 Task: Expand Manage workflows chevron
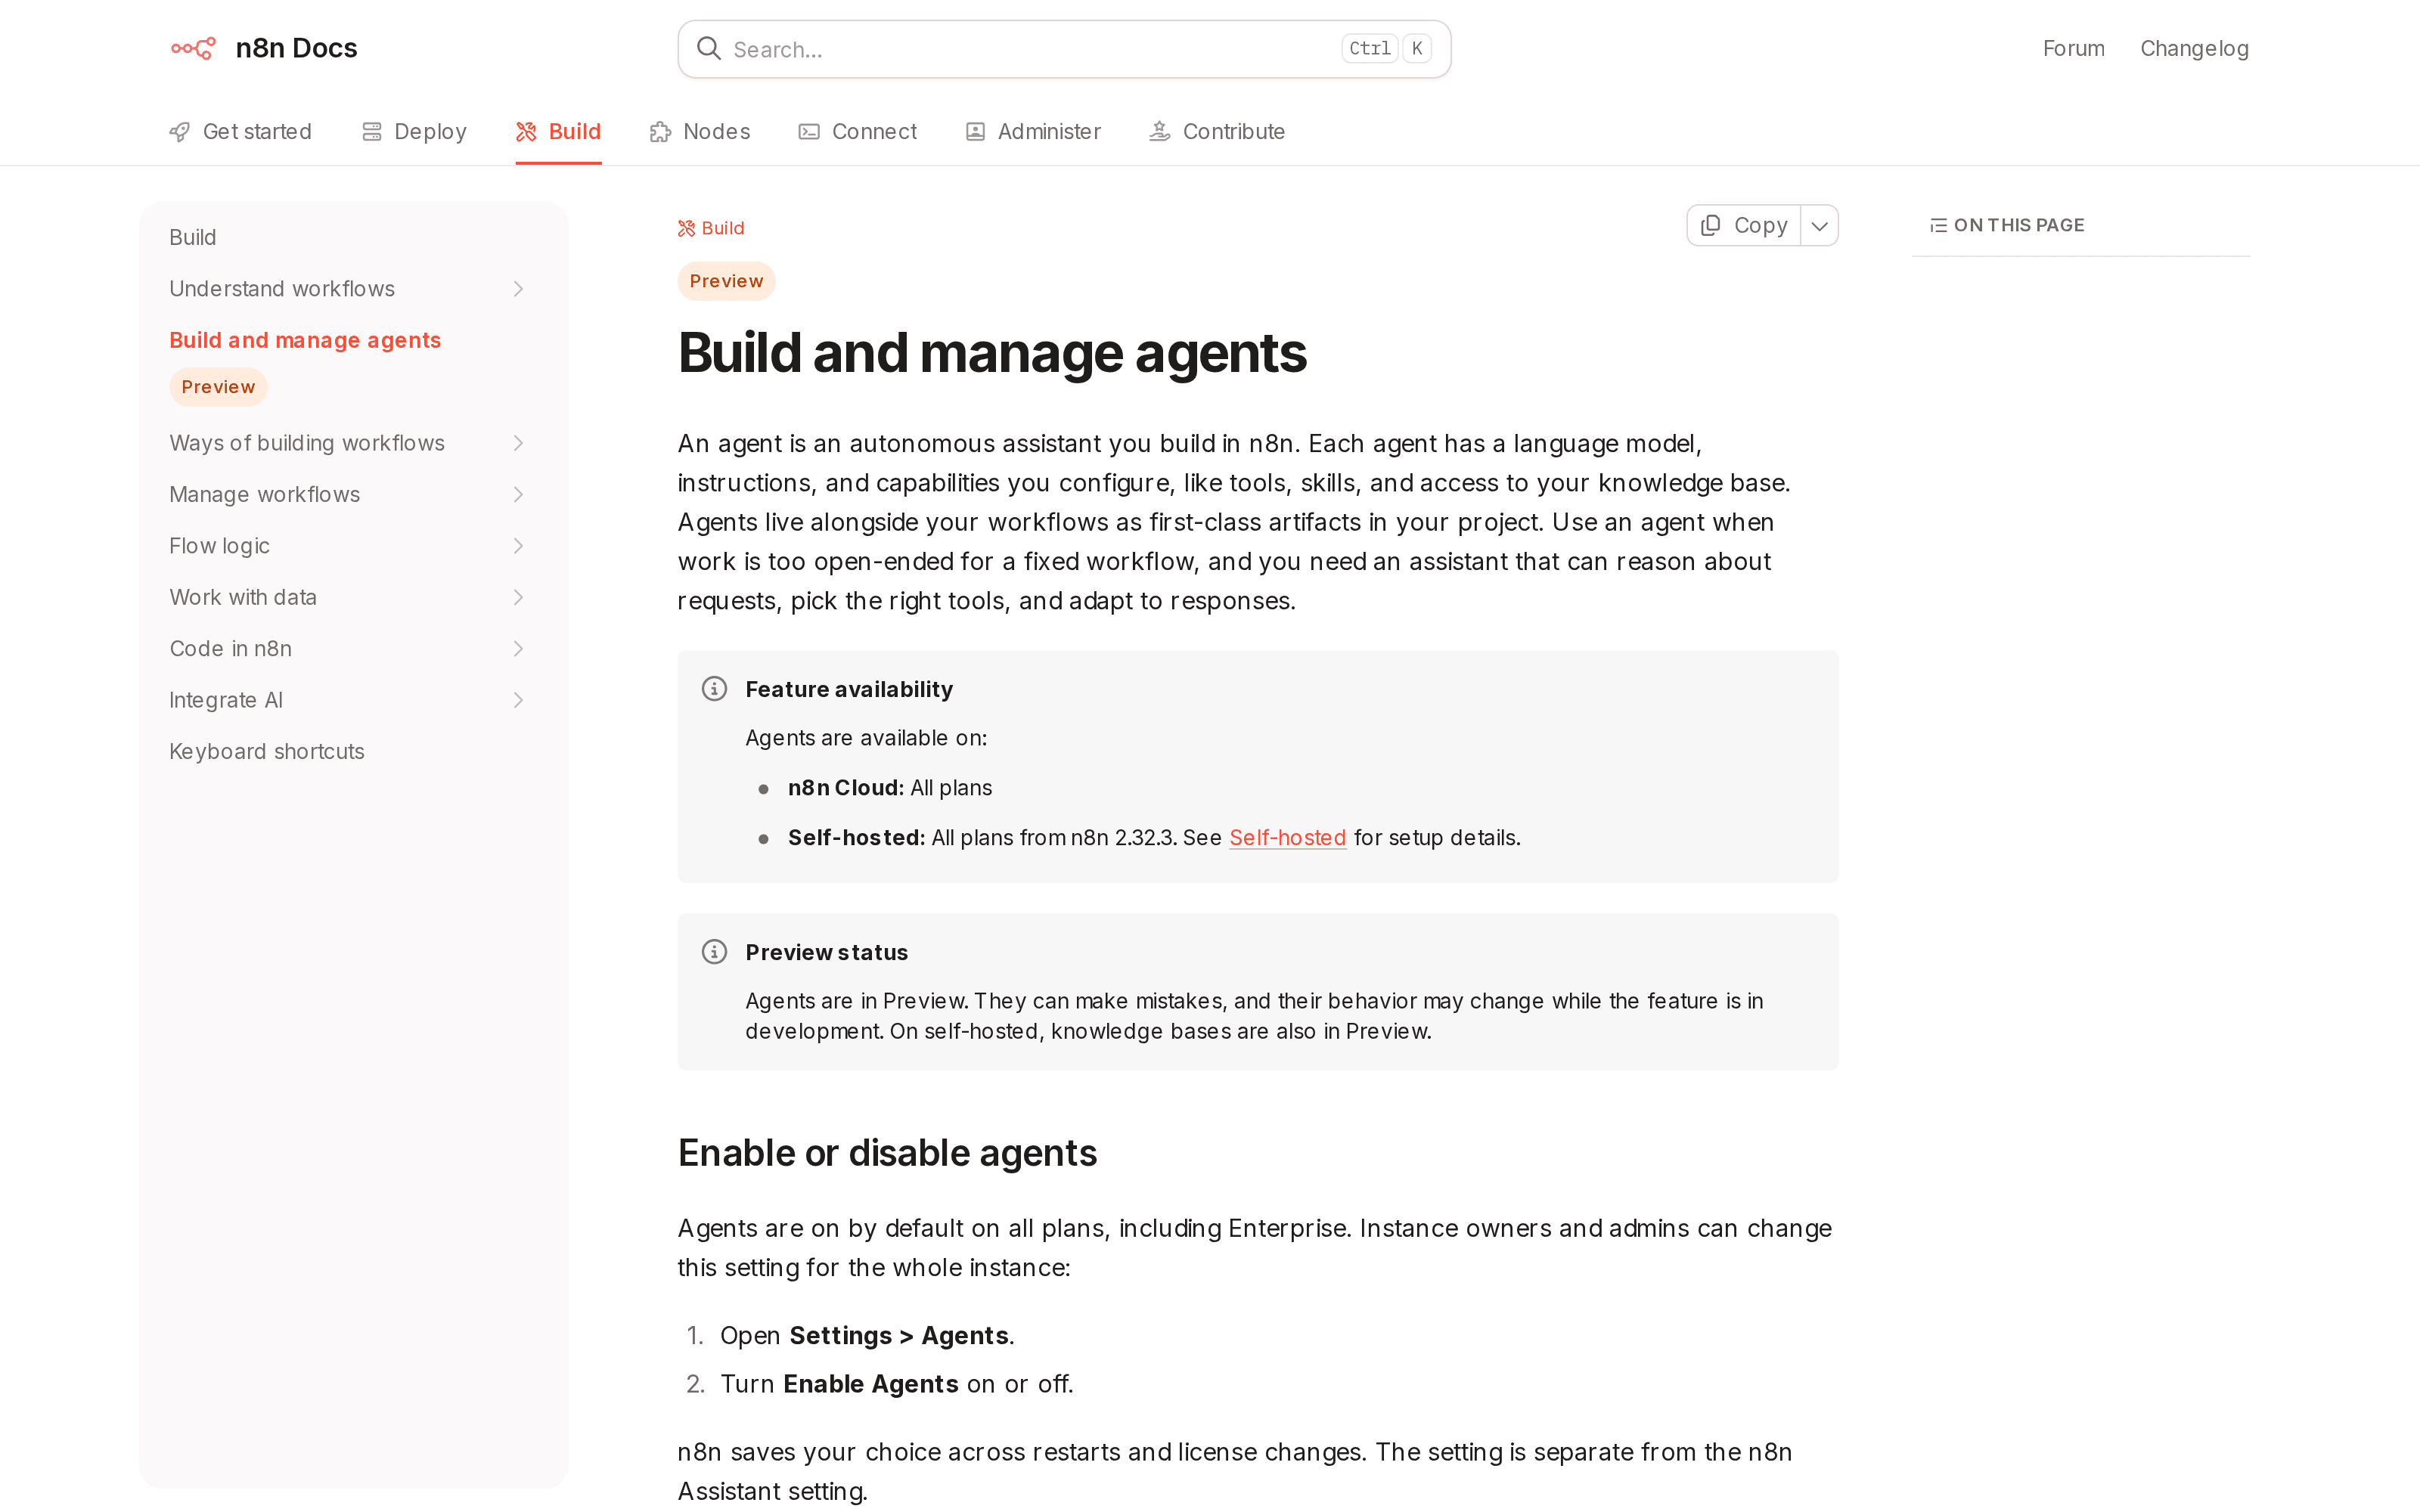(x=518, y=494)
